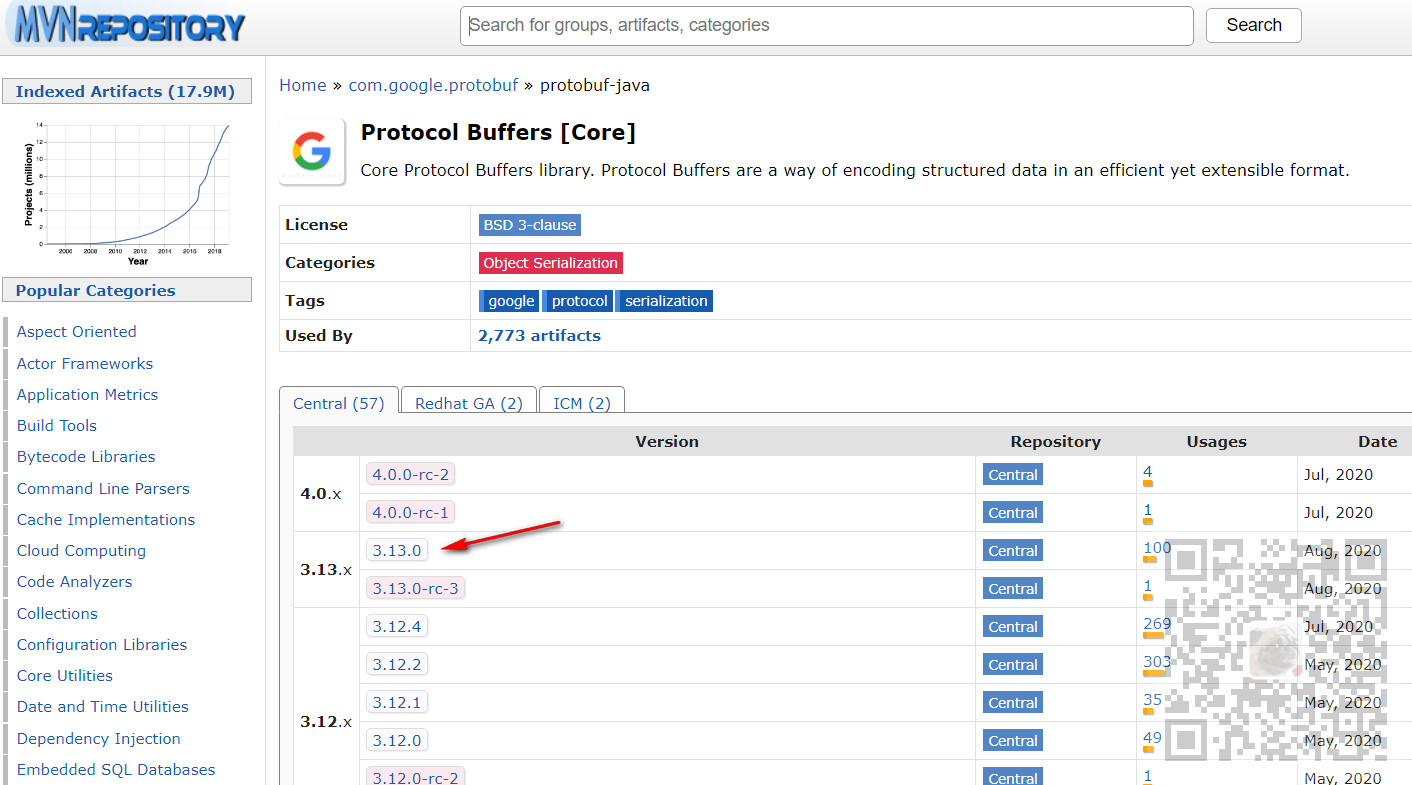Switch to the Central (57) tab
The image size is (1412, 785).
(338, 403)
